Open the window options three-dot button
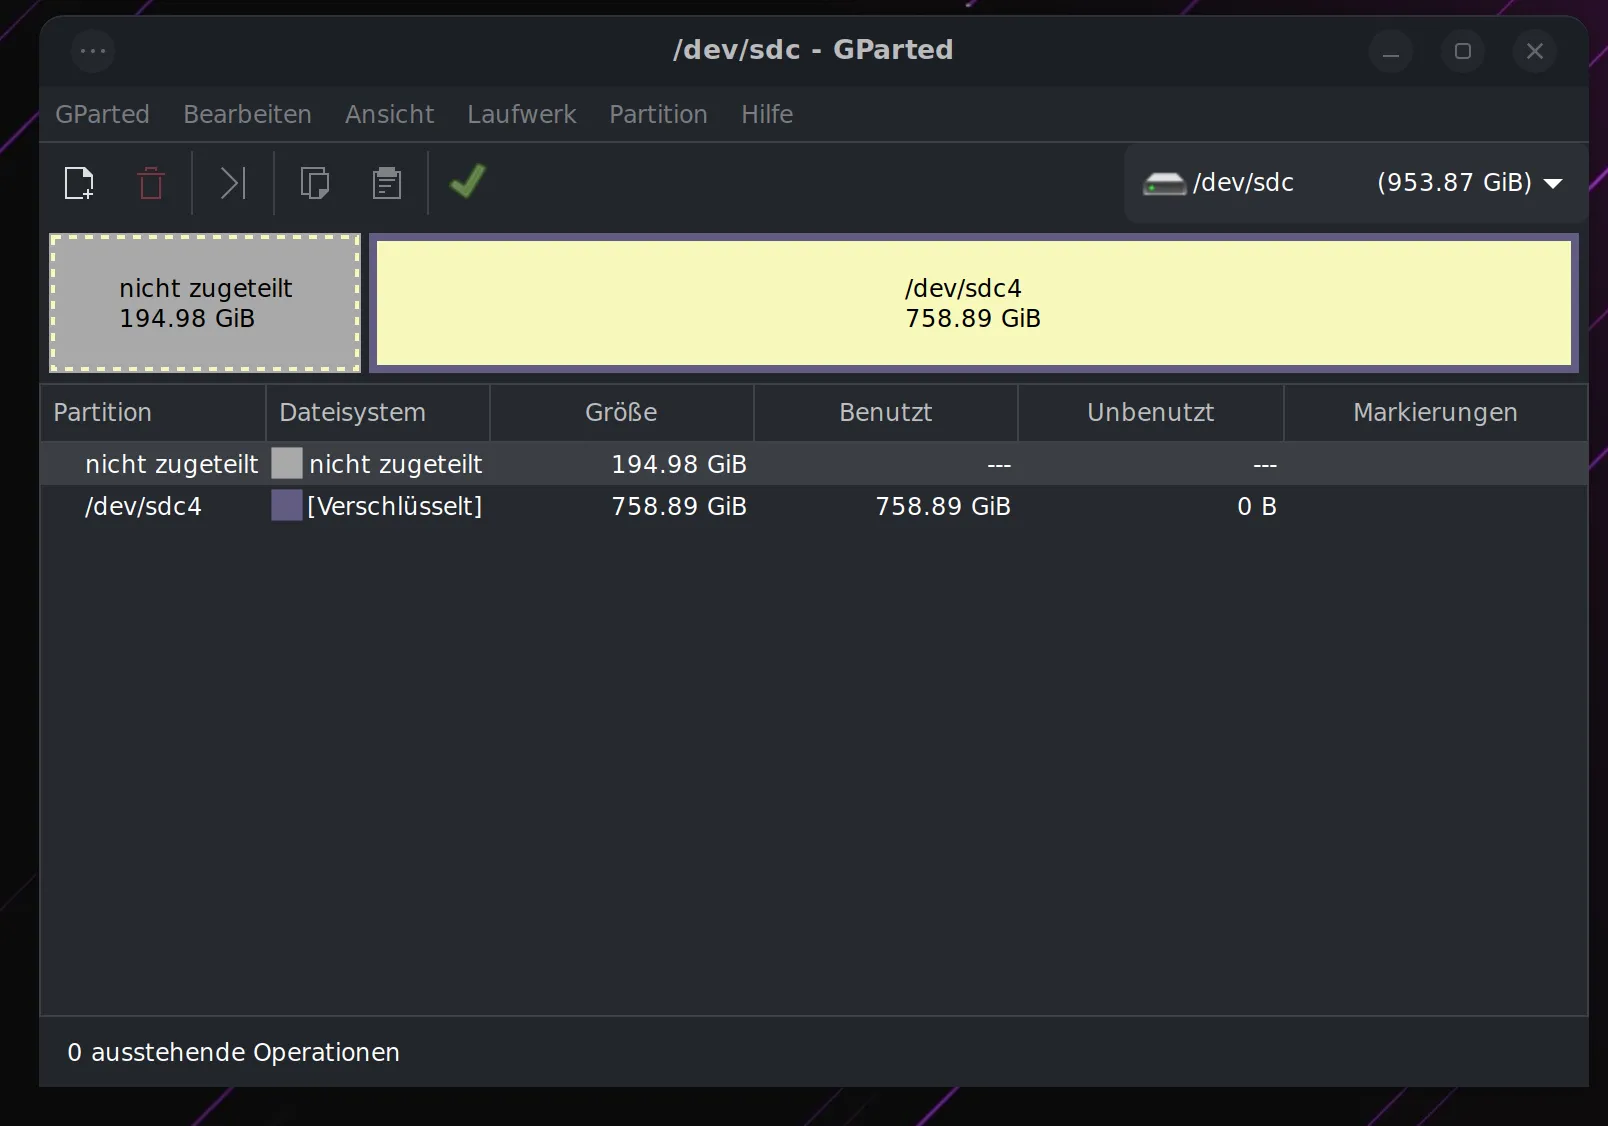The width and height of the screenshot is (1608, 1126). (93, 51)
